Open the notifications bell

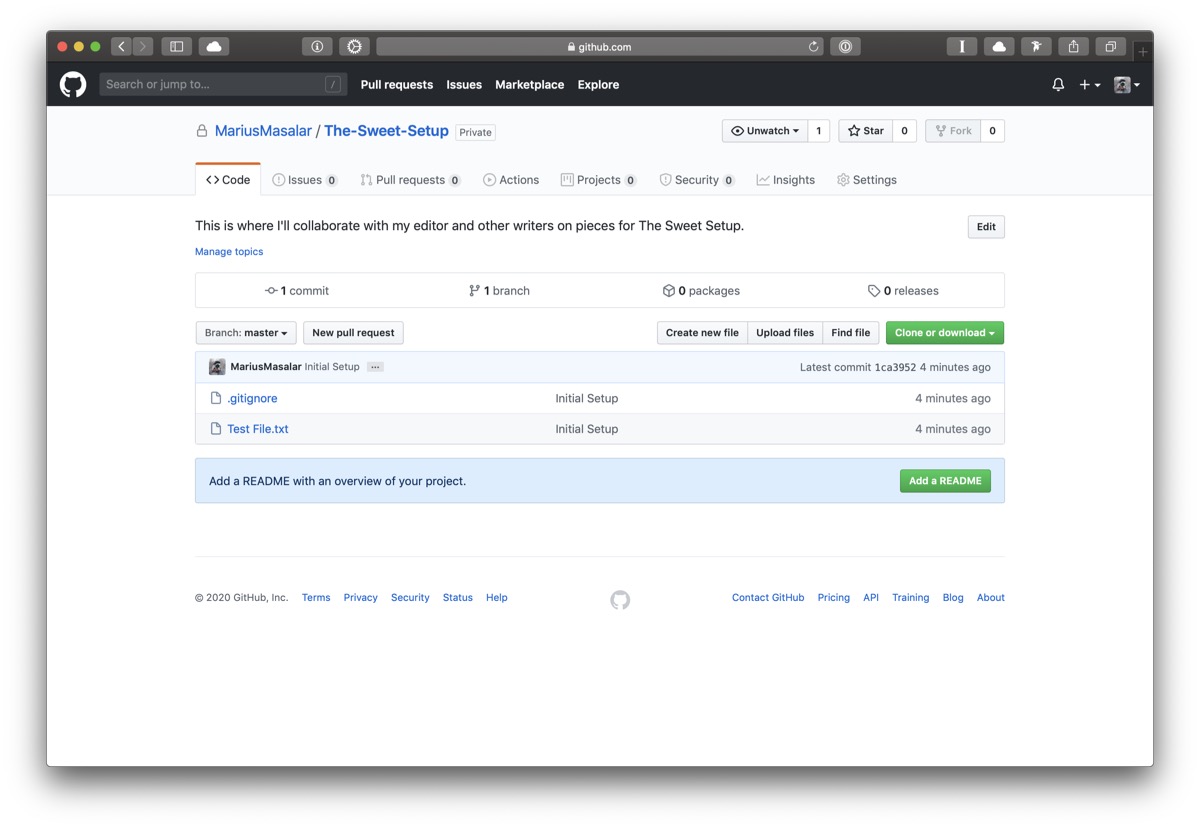click(x=1058, y=85)
